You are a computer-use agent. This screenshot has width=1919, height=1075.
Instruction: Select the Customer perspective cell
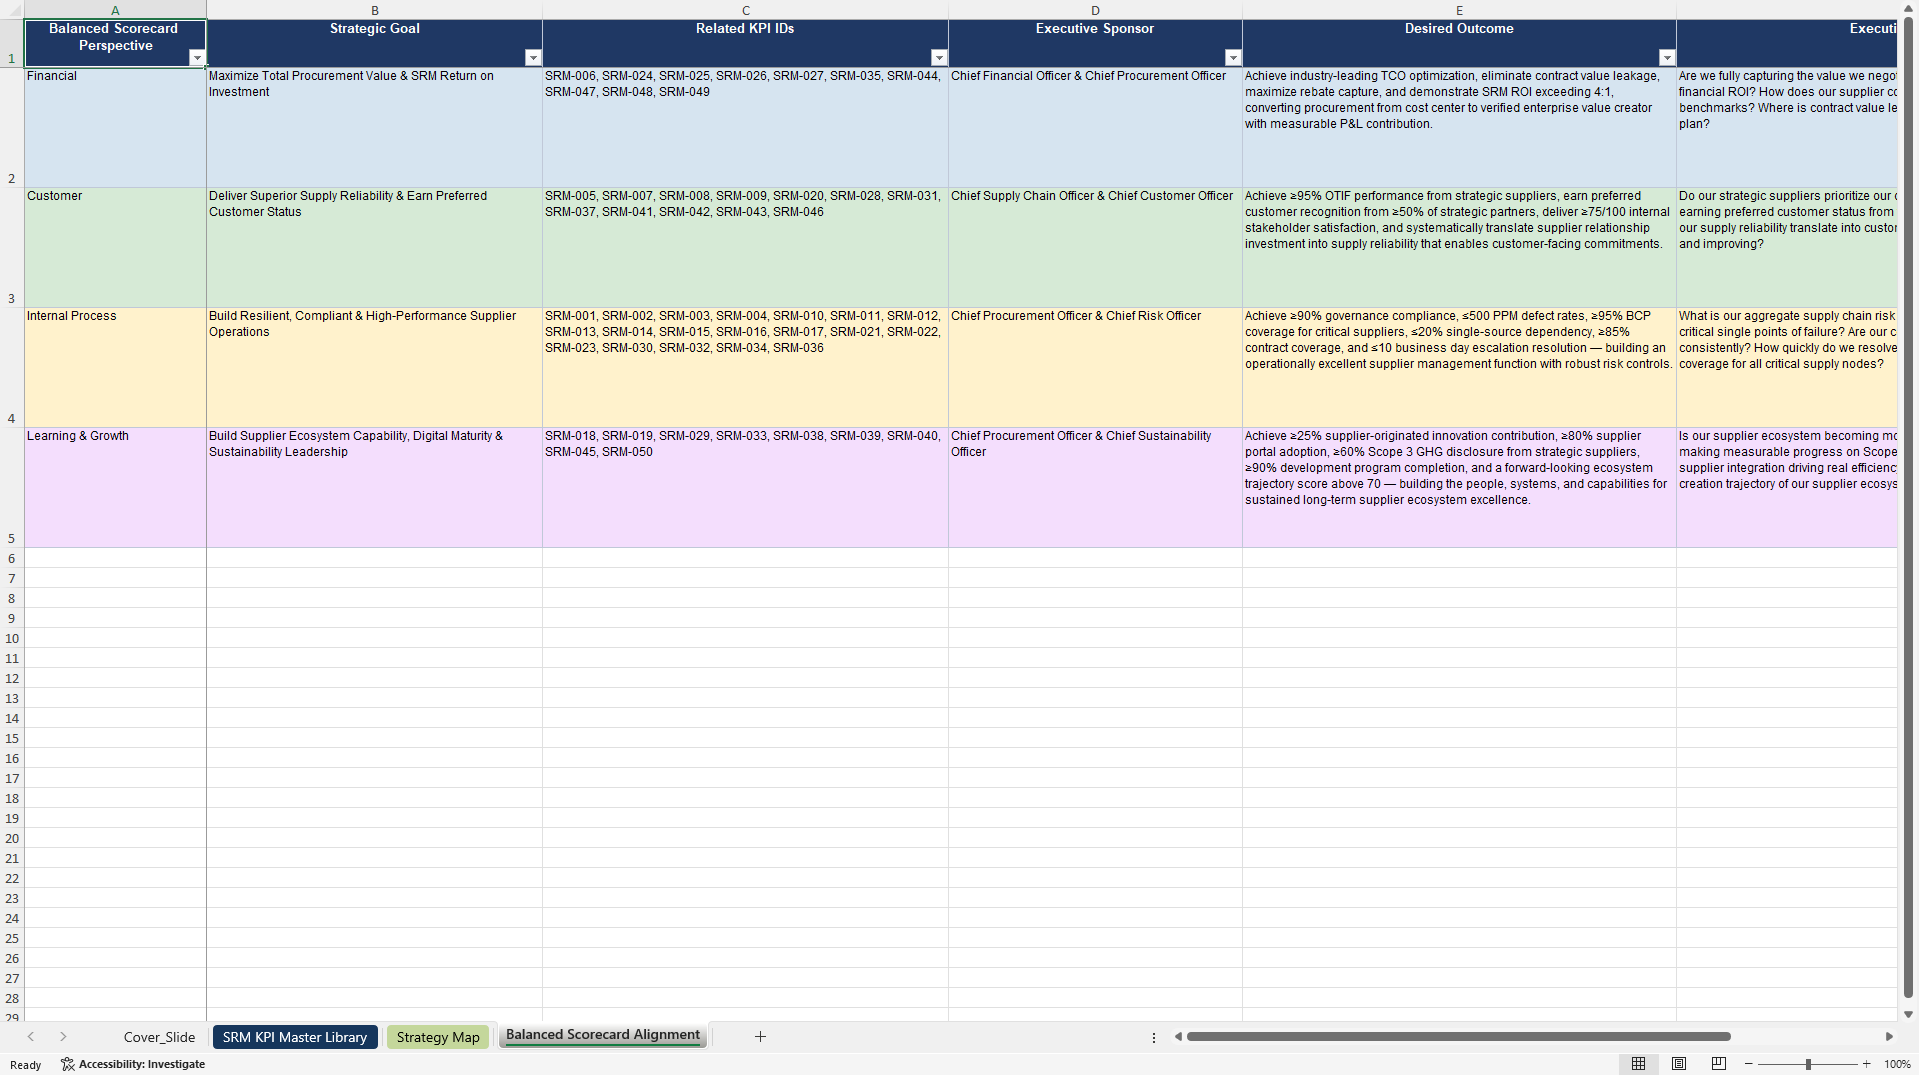(x=115, y=248)
